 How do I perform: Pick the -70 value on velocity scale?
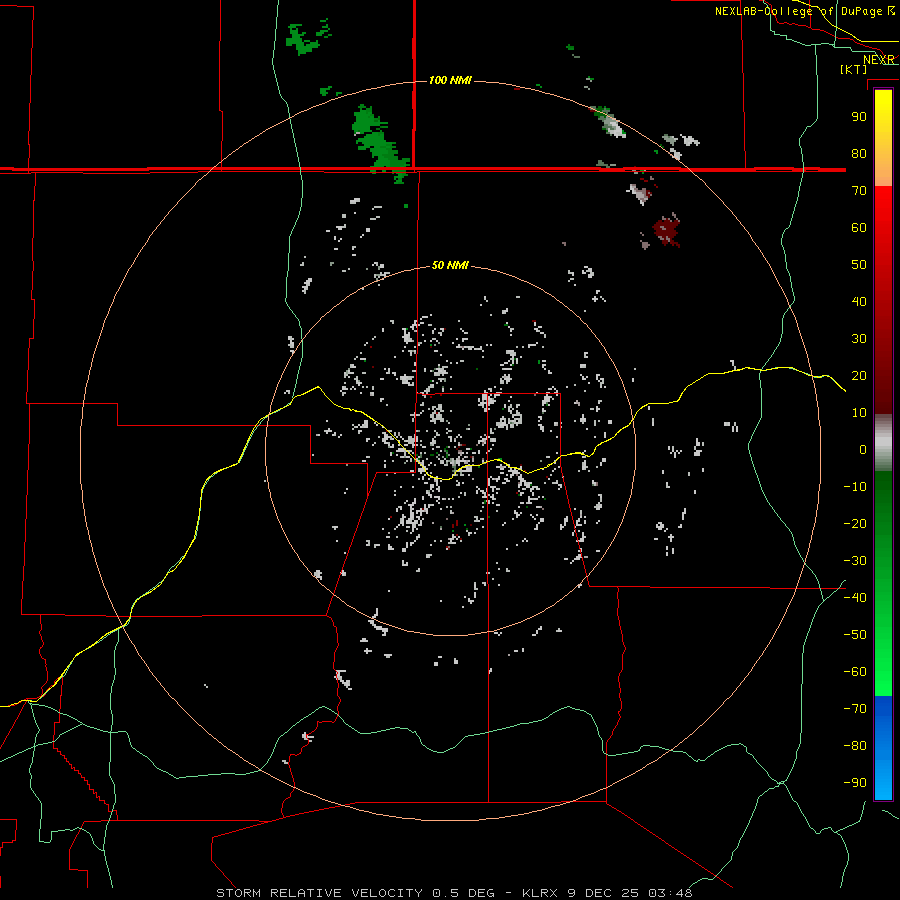coord(855,709)
